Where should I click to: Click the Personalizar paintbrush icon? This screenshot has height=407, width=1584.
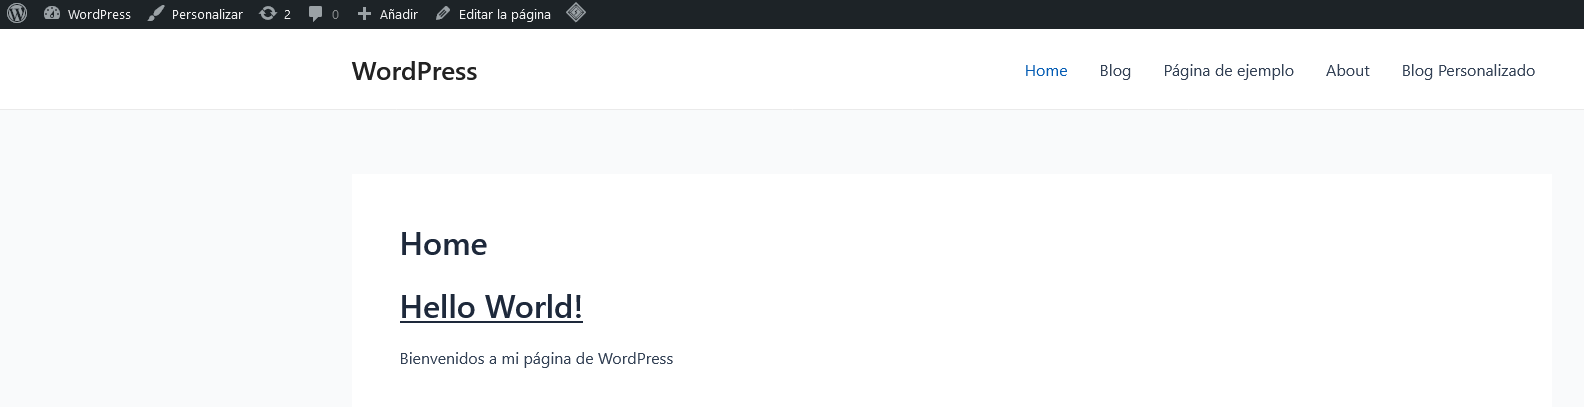click(156, 14)
